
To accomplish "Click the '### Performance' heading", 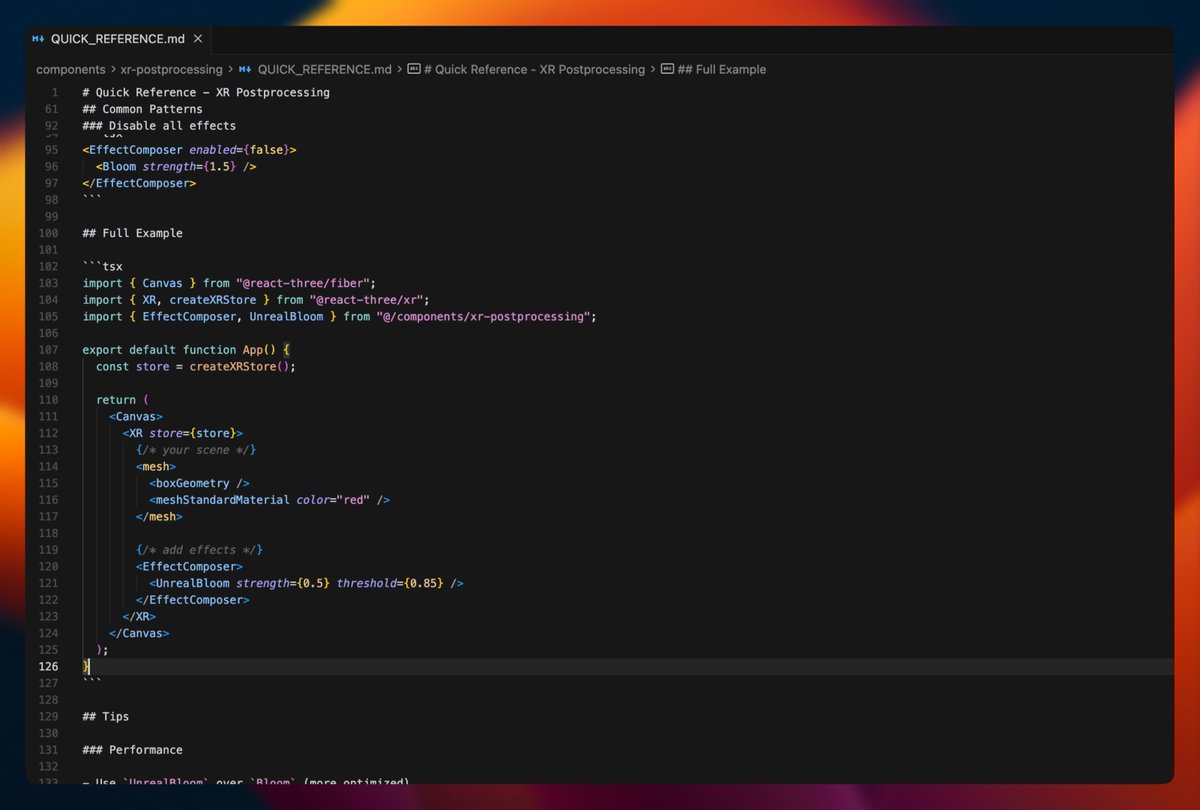I will [133, 750].
